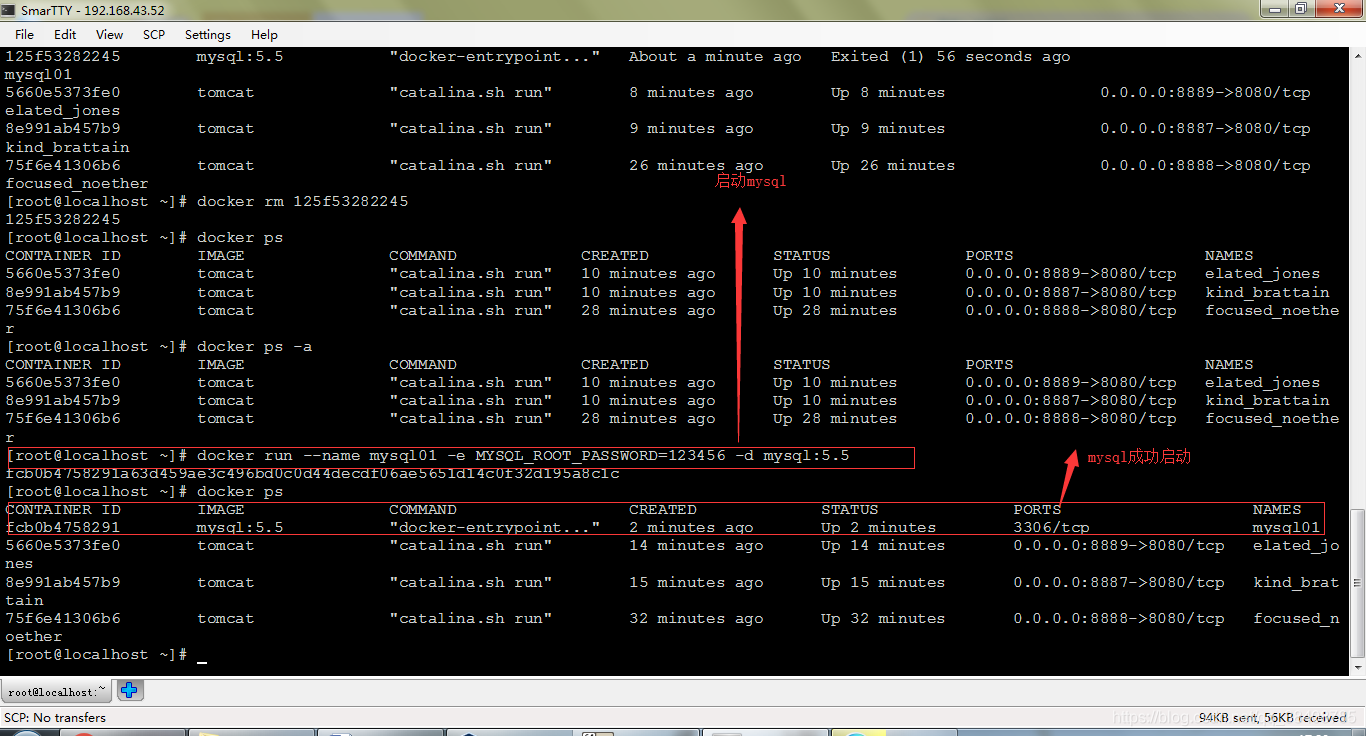Click the '3306/tcp' port value
The height and width of the screenshot is (736, 1366).
click(1051, 527)
